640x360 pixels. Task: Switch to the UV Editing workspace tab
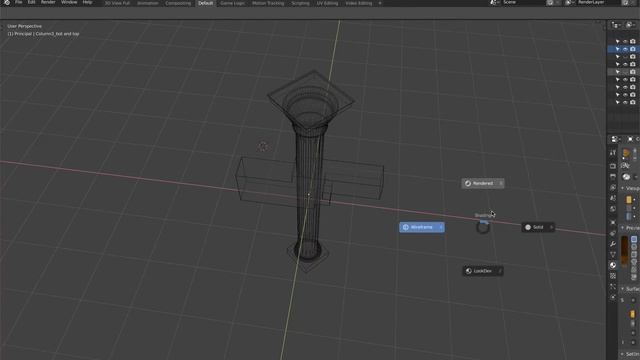click(x=327, y=3)
